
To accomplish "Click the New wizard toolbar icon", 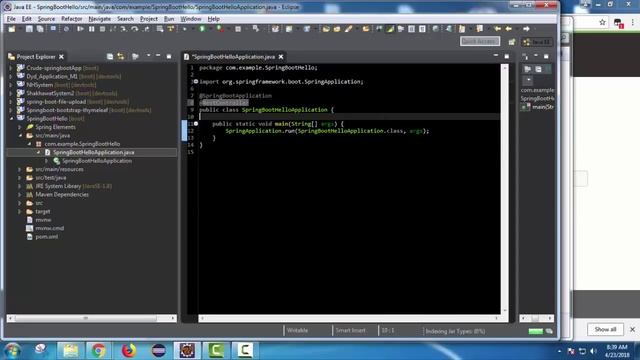I will pos(12,29).
